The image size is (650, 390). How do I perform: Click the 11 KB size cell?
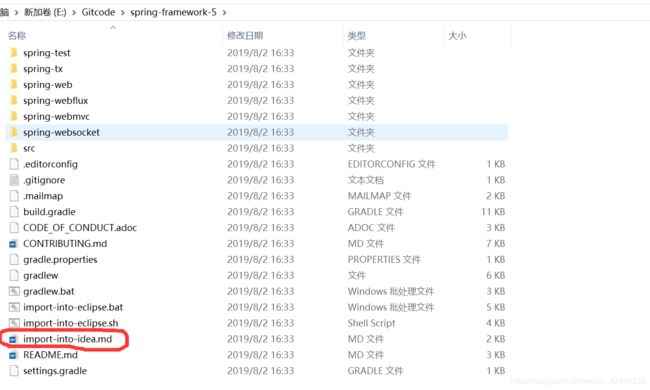pos(493,212)
